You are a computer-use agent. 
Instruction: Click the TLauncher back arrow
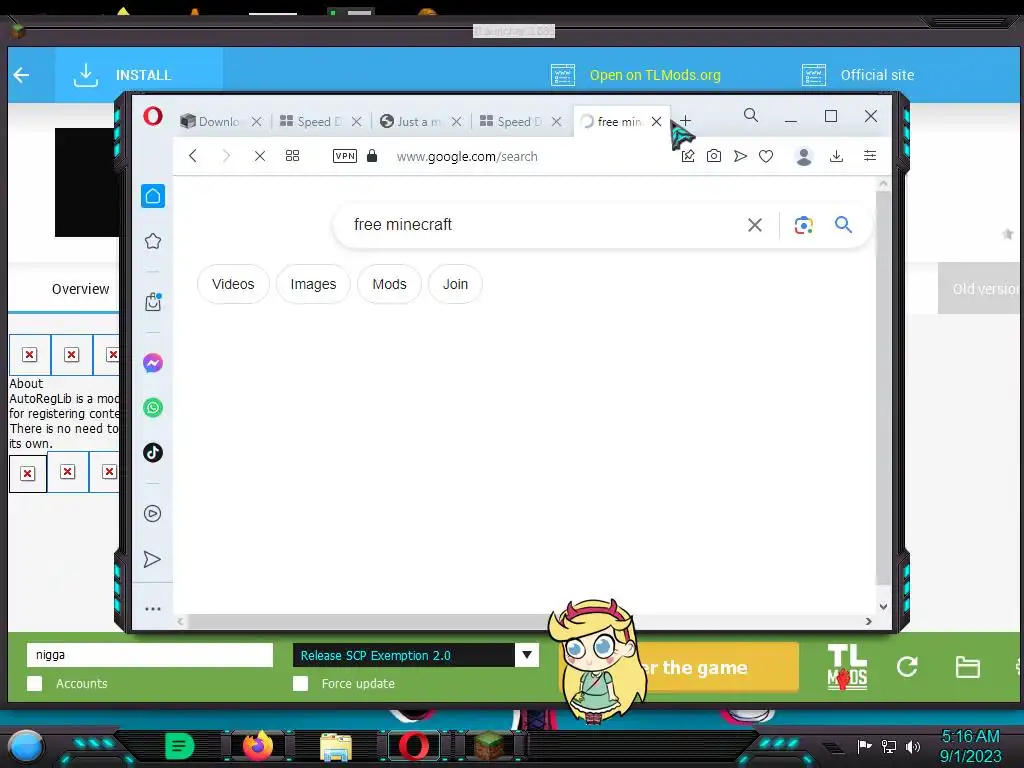click(x=22, y=75)
